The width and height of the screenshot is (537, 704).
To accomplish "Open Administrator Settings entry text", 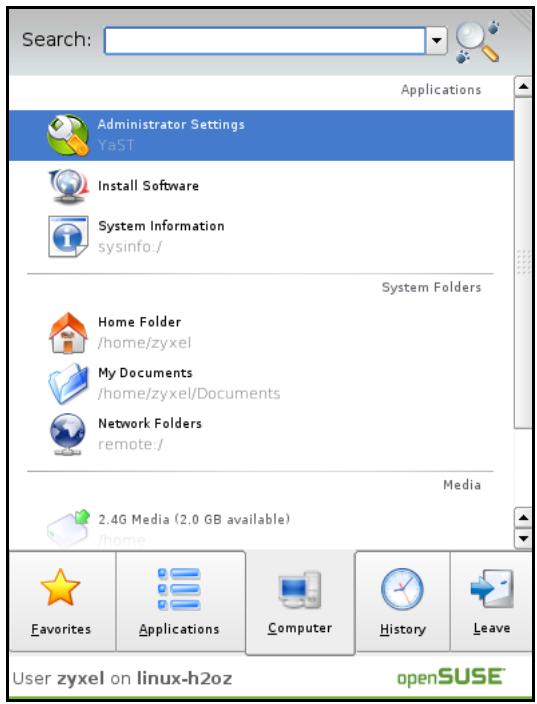I will tap(171, 124).
